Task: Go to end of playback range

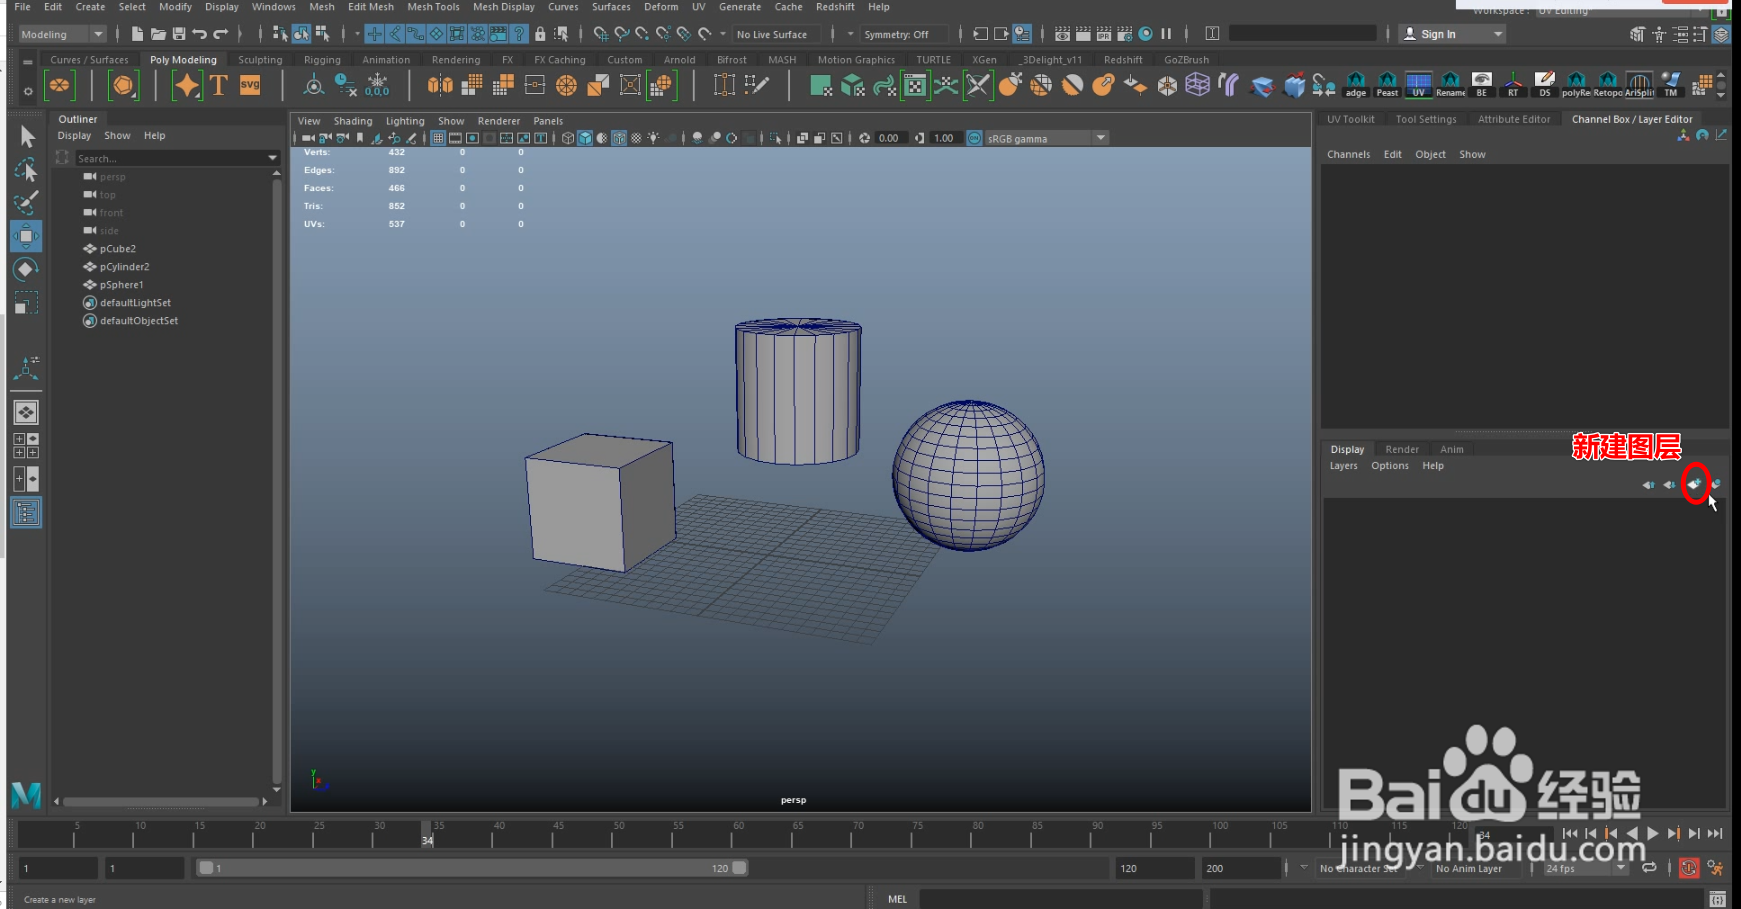Action: pos(1715,833)
